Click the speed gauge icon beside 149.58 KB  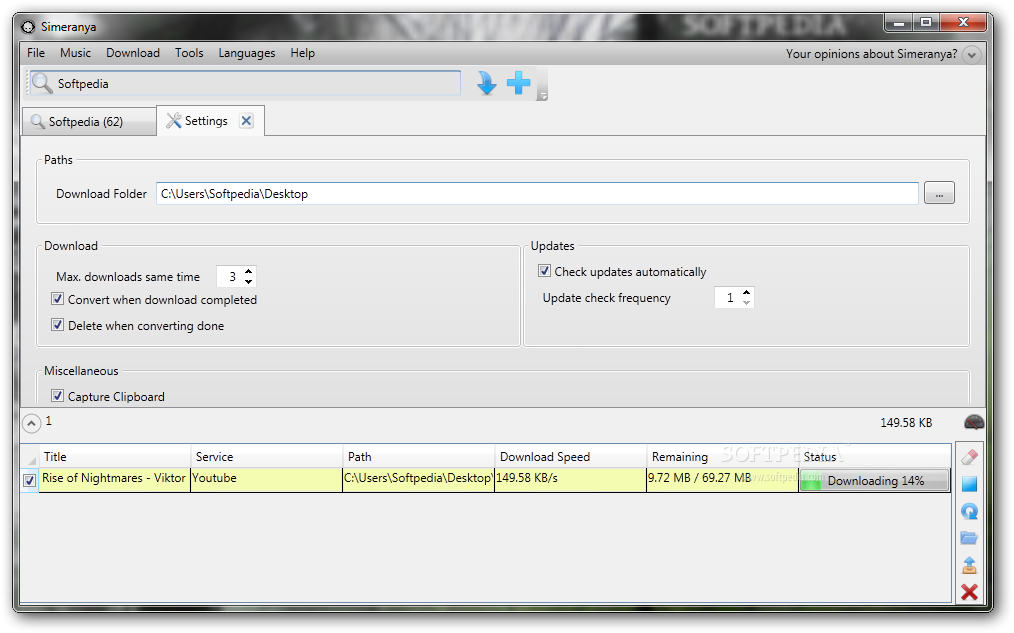tap(974, 422)
